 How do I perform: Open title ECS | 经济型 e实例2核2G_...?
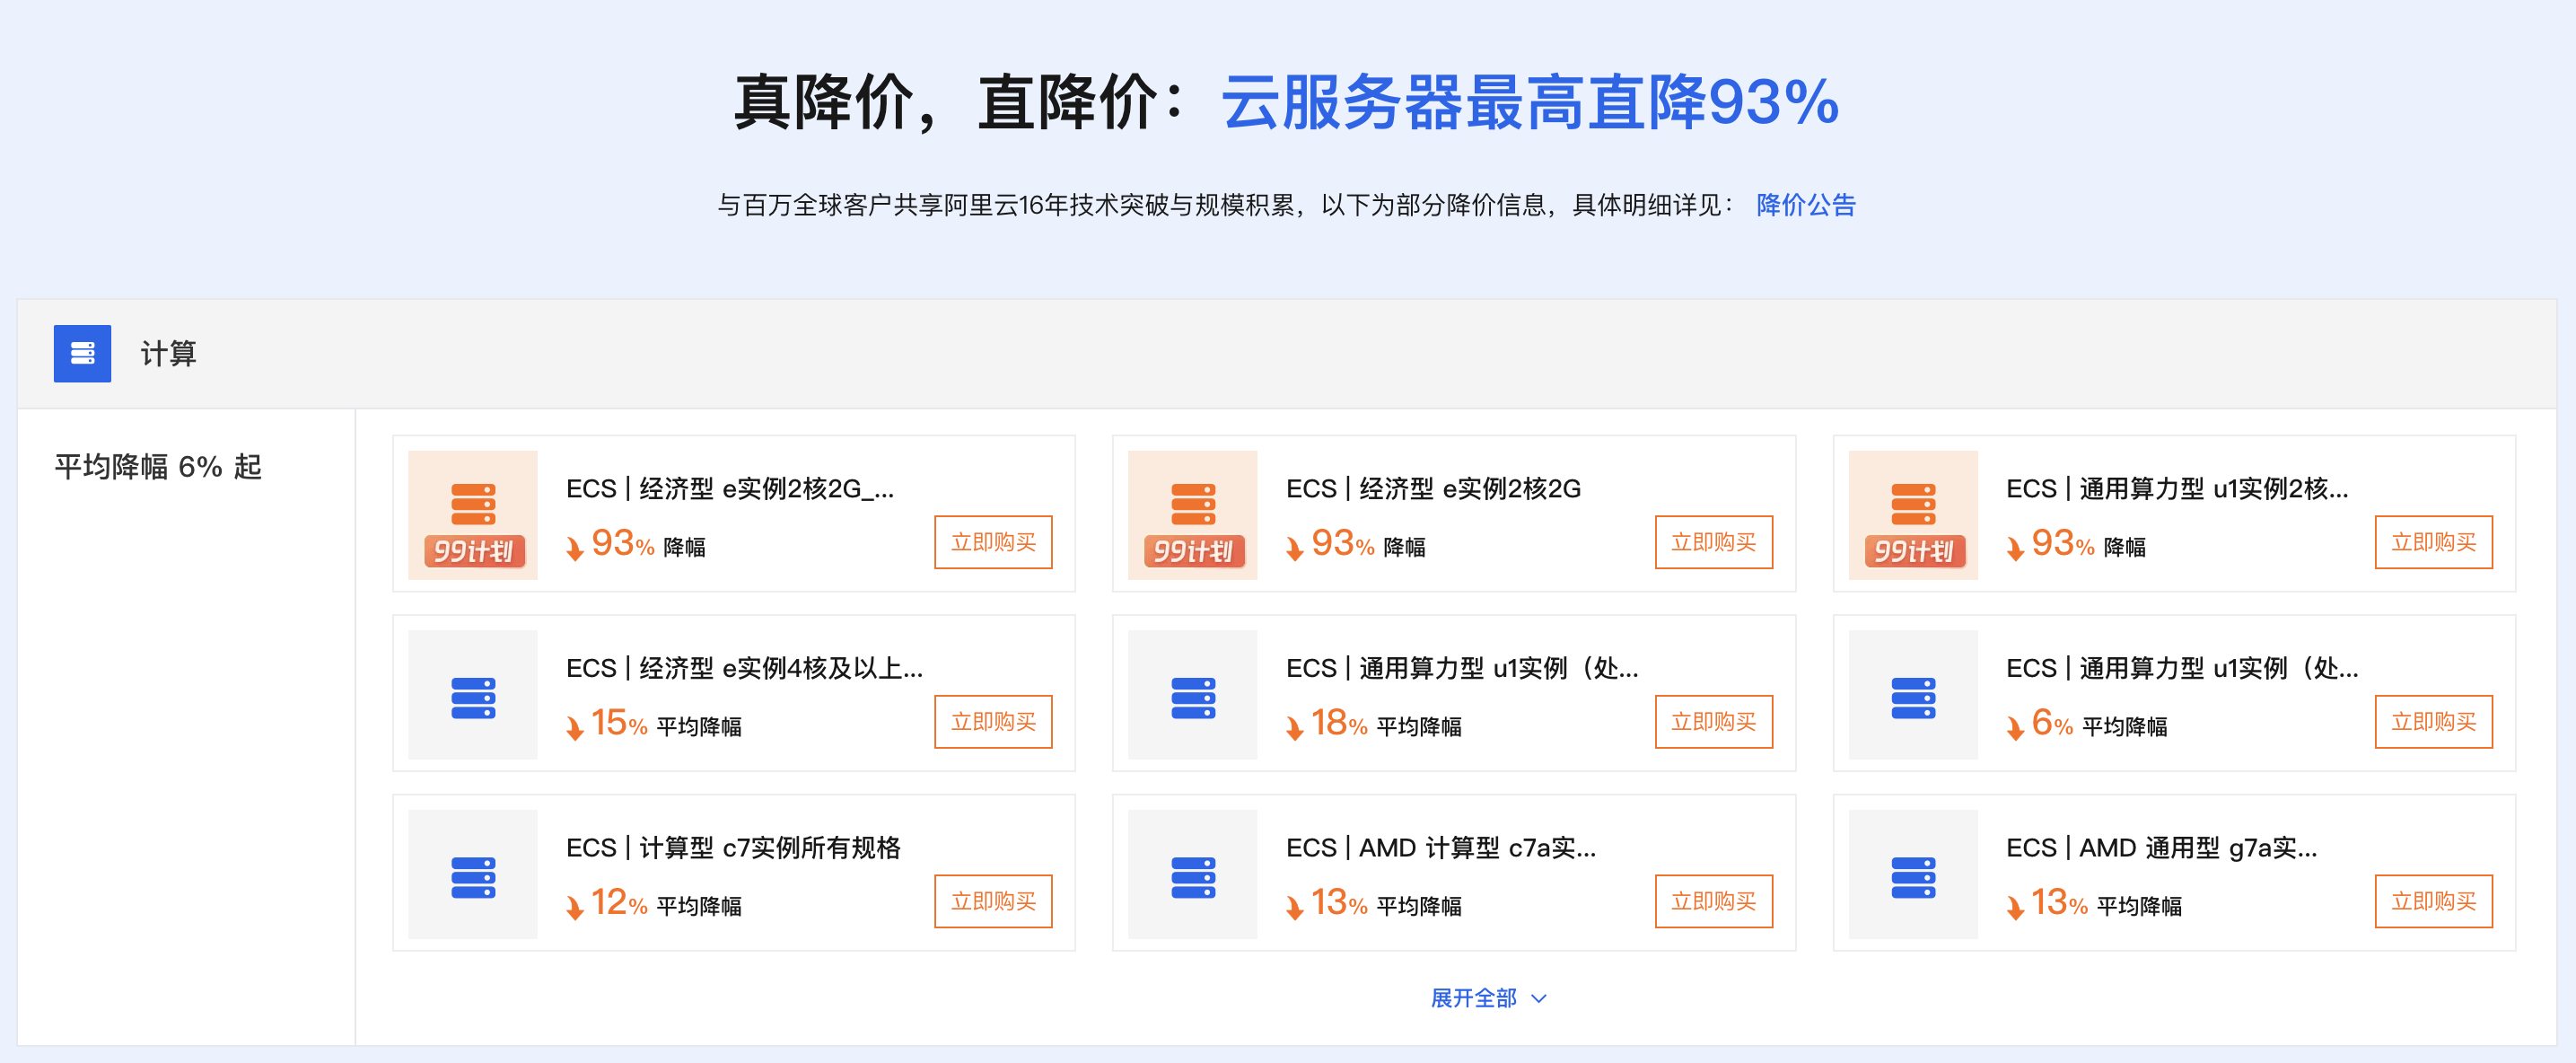coord(730,489)
